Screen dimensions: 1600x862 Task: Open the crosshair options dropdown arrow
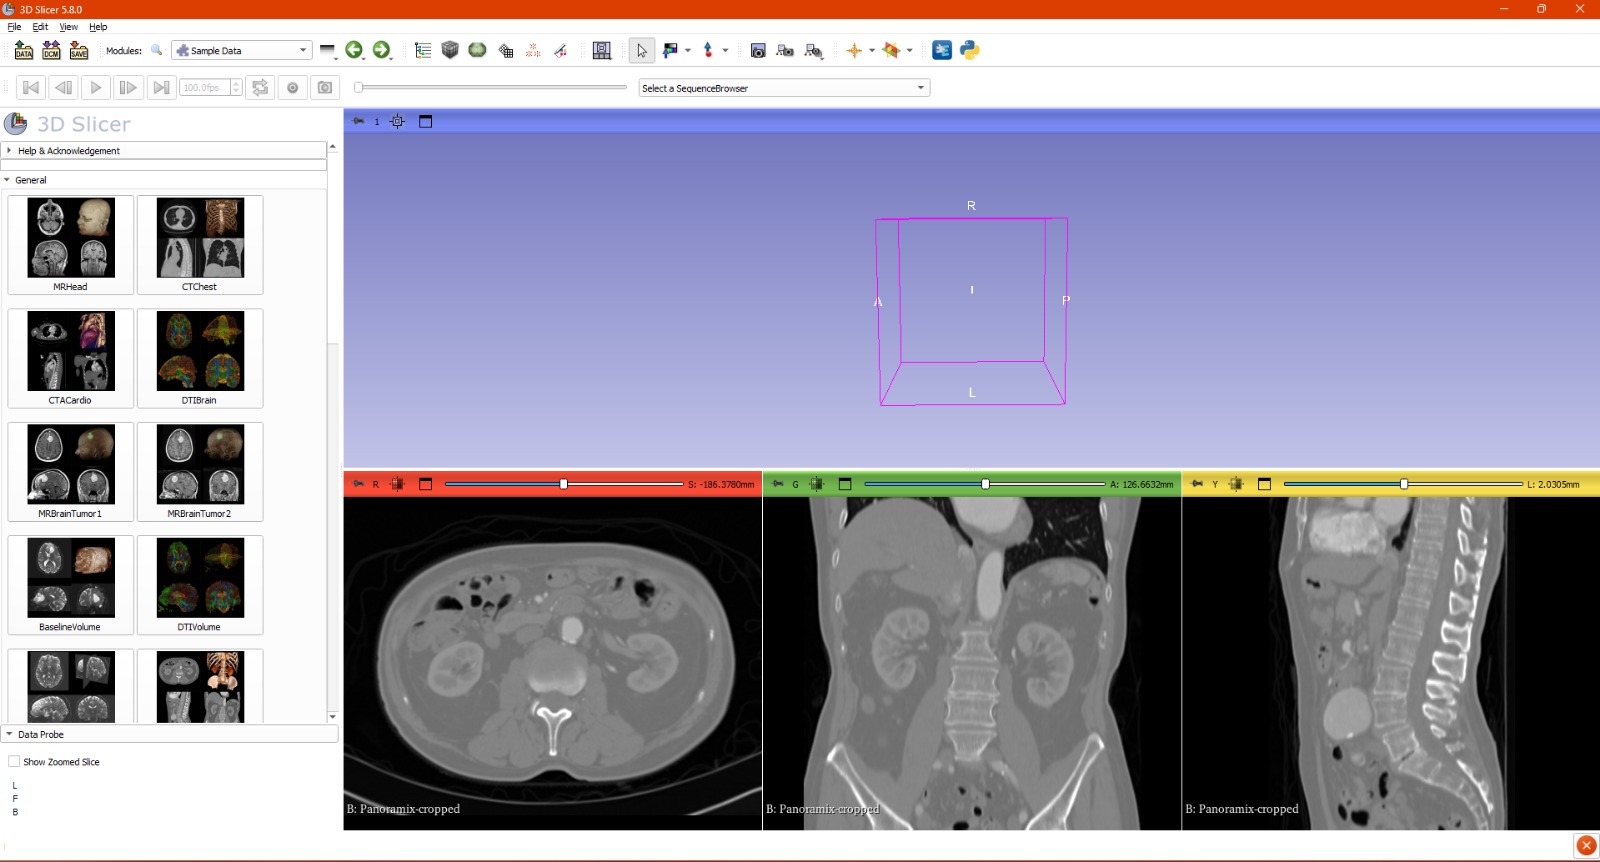[x=872, y=50]
